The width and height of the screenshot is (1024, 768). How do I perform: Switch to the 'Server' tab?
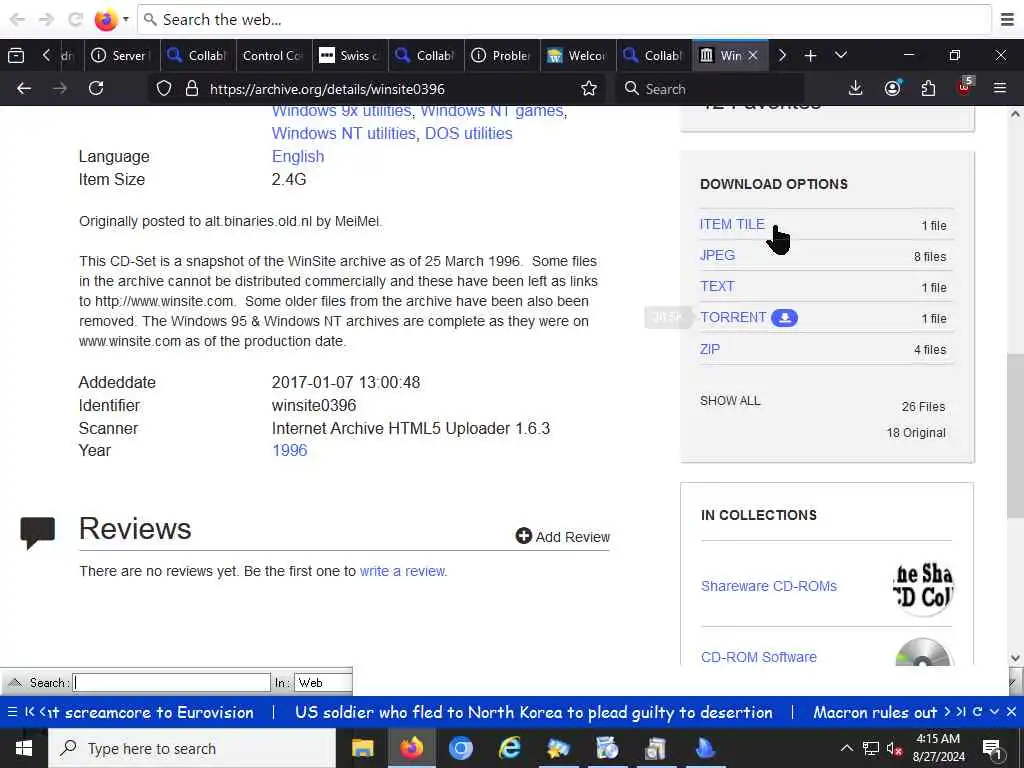point(120,56)
